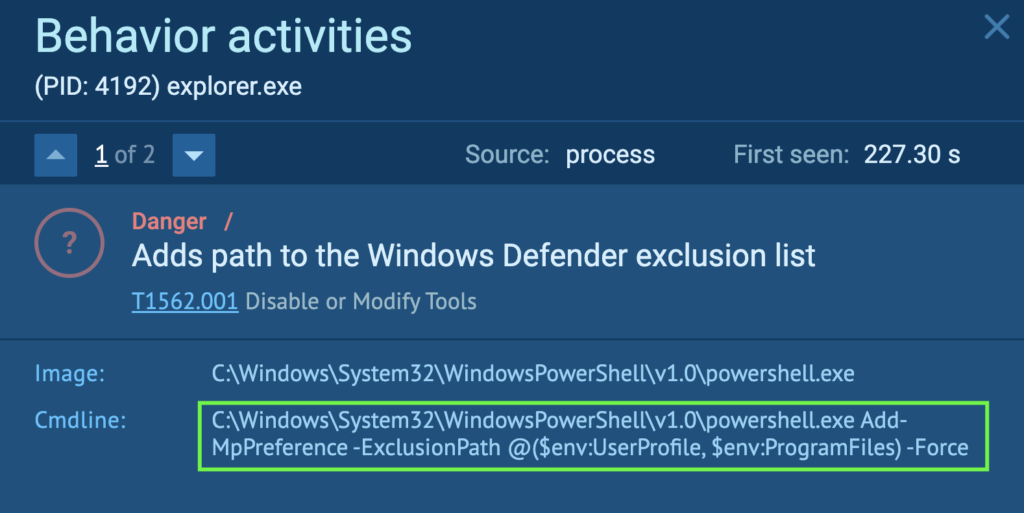Image resolution: width=1024 pixels, height=513 pixels.
Task: Click the Cmdline field label
Action: tap(80, 421)
